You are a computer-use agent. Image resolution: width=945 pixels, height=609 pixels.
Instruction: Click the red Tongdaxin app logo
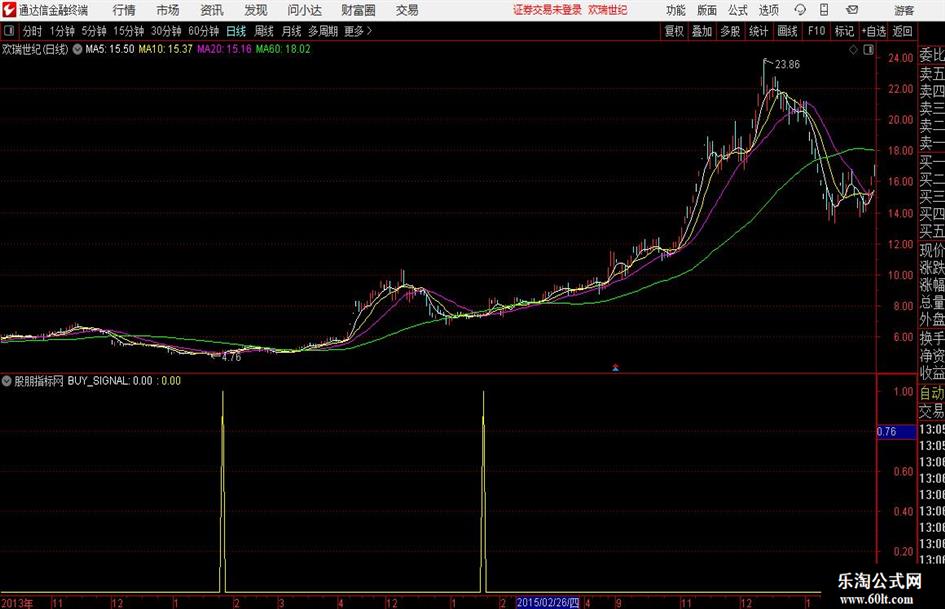pyautogui.click(x=9, y=10)
